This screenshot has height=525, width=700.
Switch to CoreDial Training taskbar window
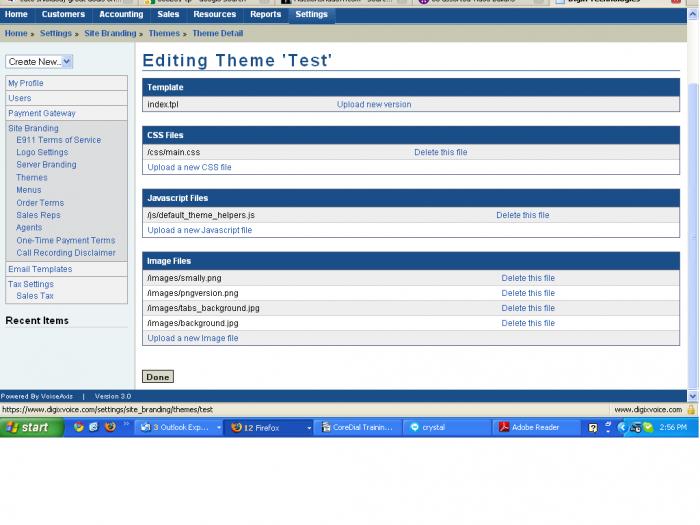tap(358, 428)
